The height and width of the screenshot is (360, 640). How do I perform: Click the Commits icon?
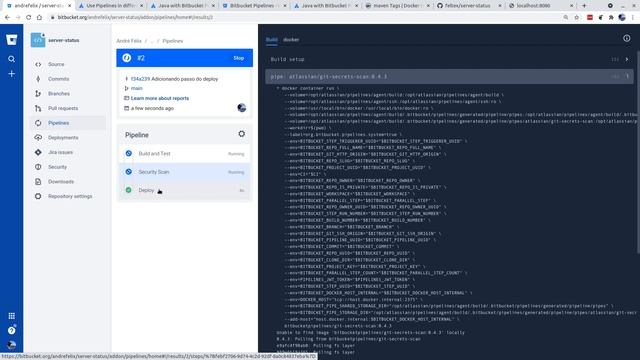click(38, 79)
